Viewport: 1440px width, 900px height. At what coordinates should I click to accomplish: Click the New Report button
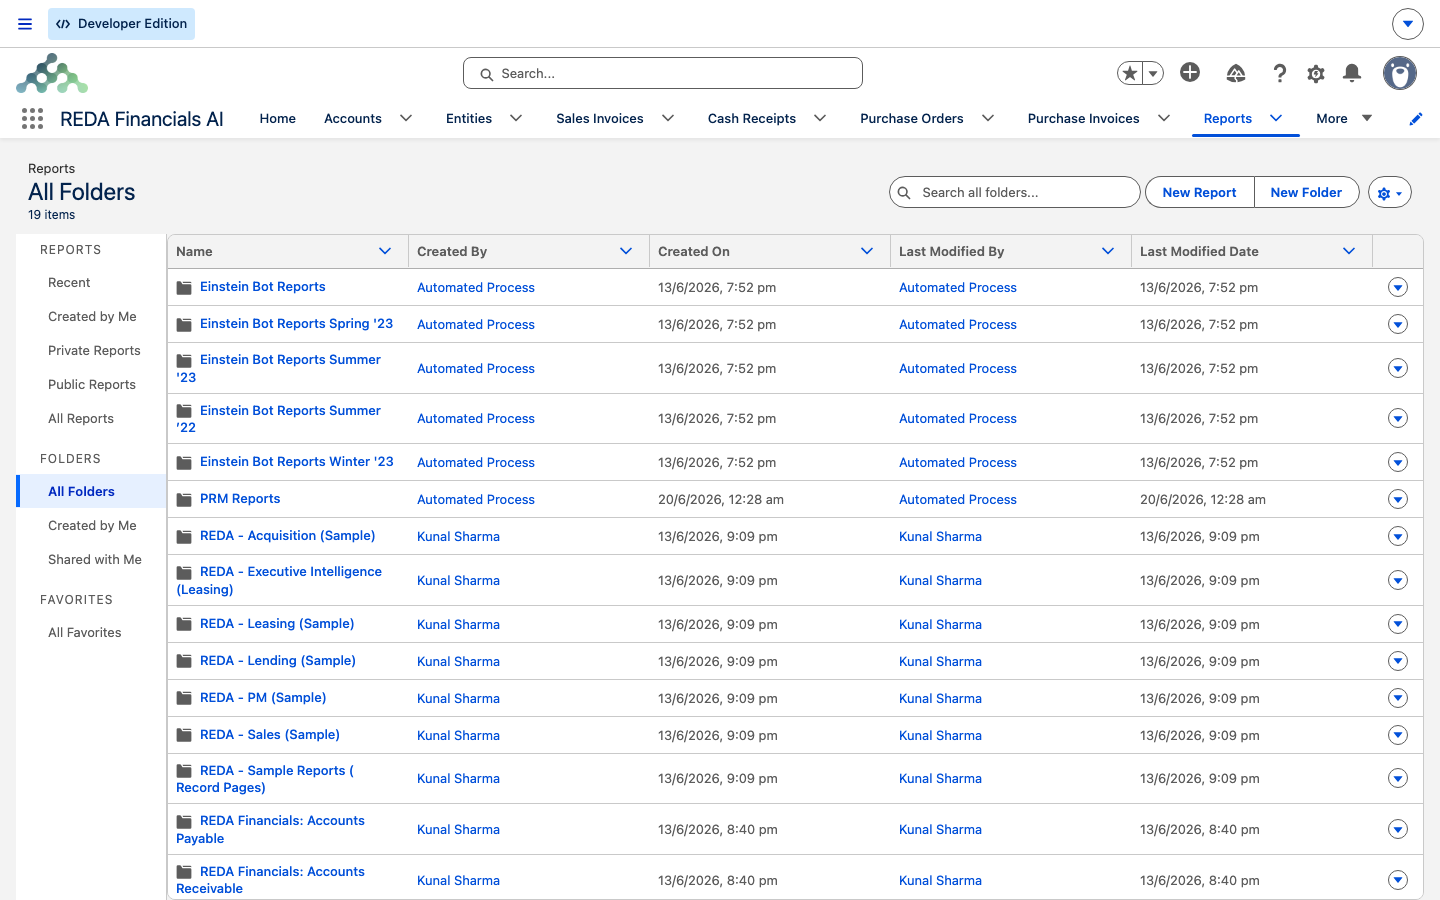coord(1199,192)
